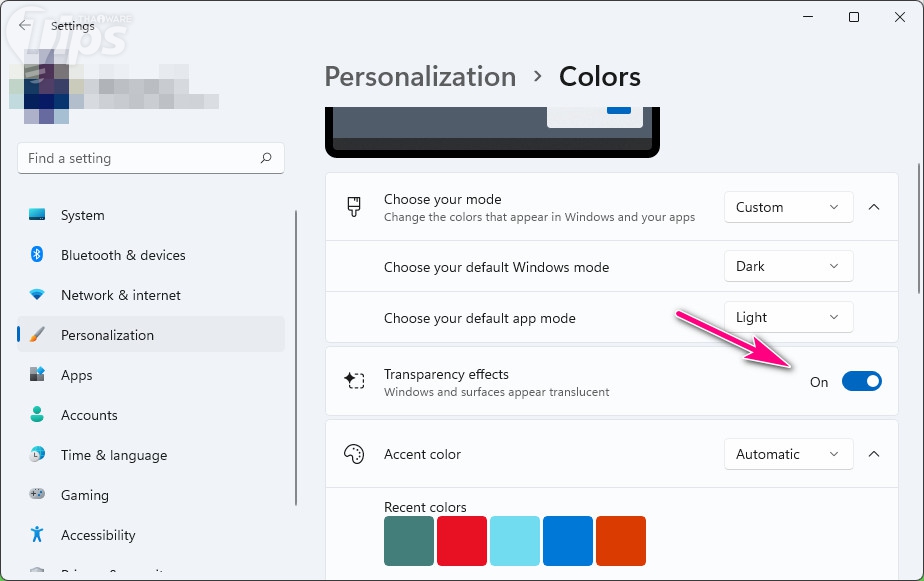The image size is (924, 581).
Task: Click the Bluetooth icon in sidebar
Action: [37, 255]
